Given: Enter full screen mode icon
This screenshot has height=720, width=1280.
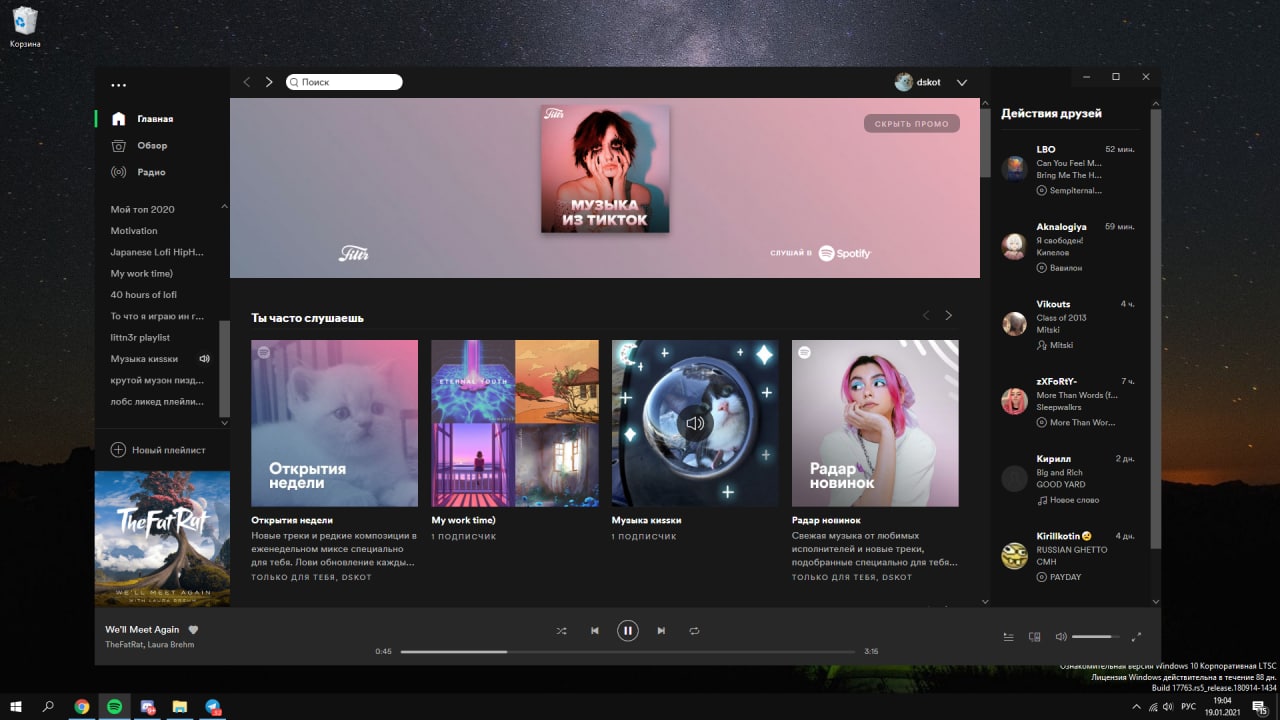Looking at the screenshot, I should pos(1136,637).
